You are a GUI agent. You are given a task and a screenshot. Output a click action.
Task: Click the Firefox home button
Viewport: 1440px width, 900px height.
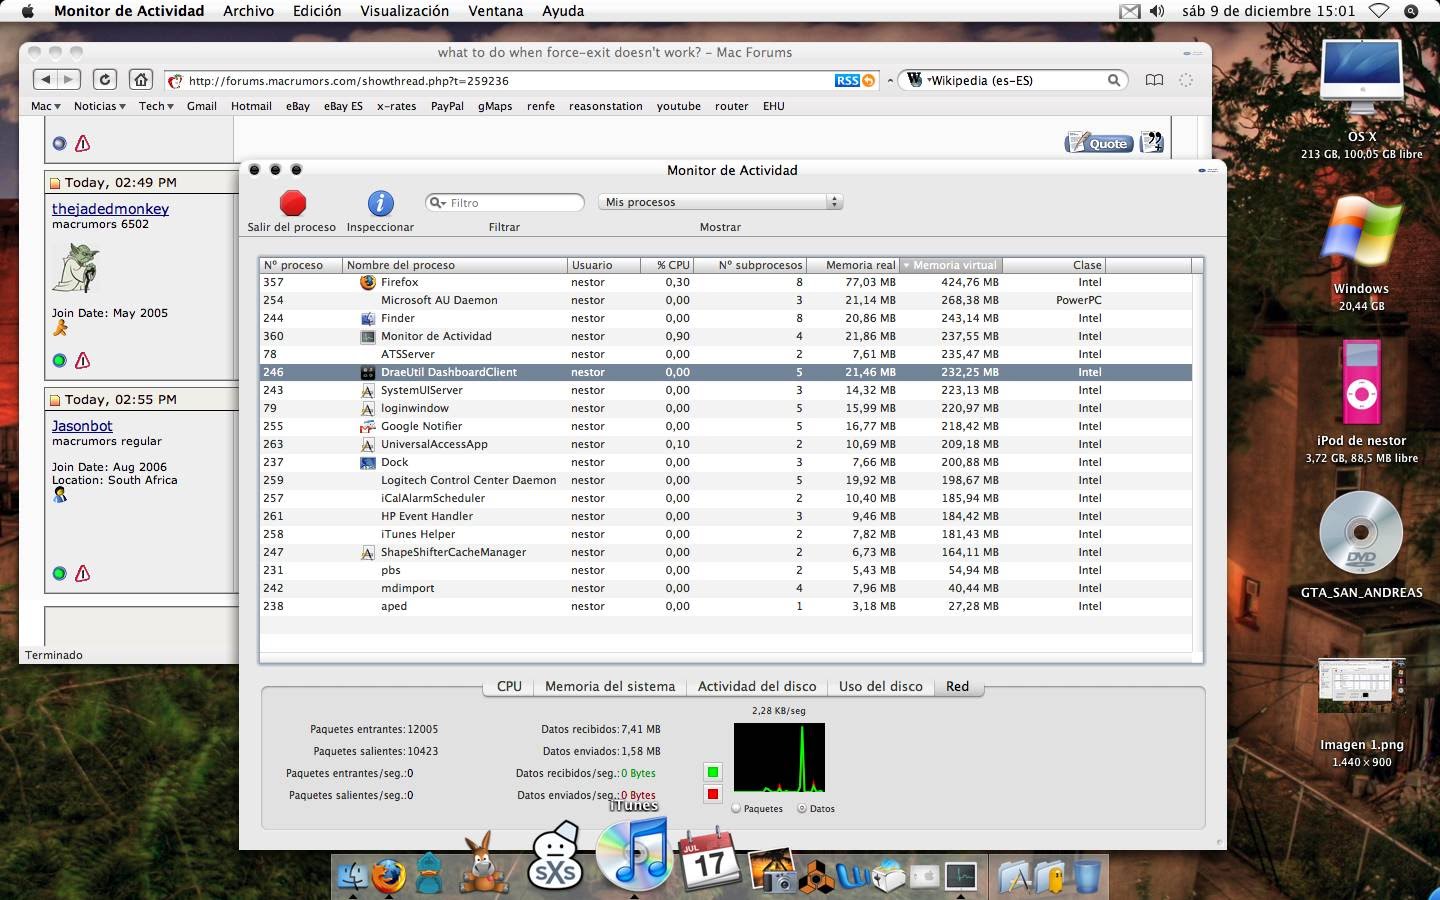(141, 80)
